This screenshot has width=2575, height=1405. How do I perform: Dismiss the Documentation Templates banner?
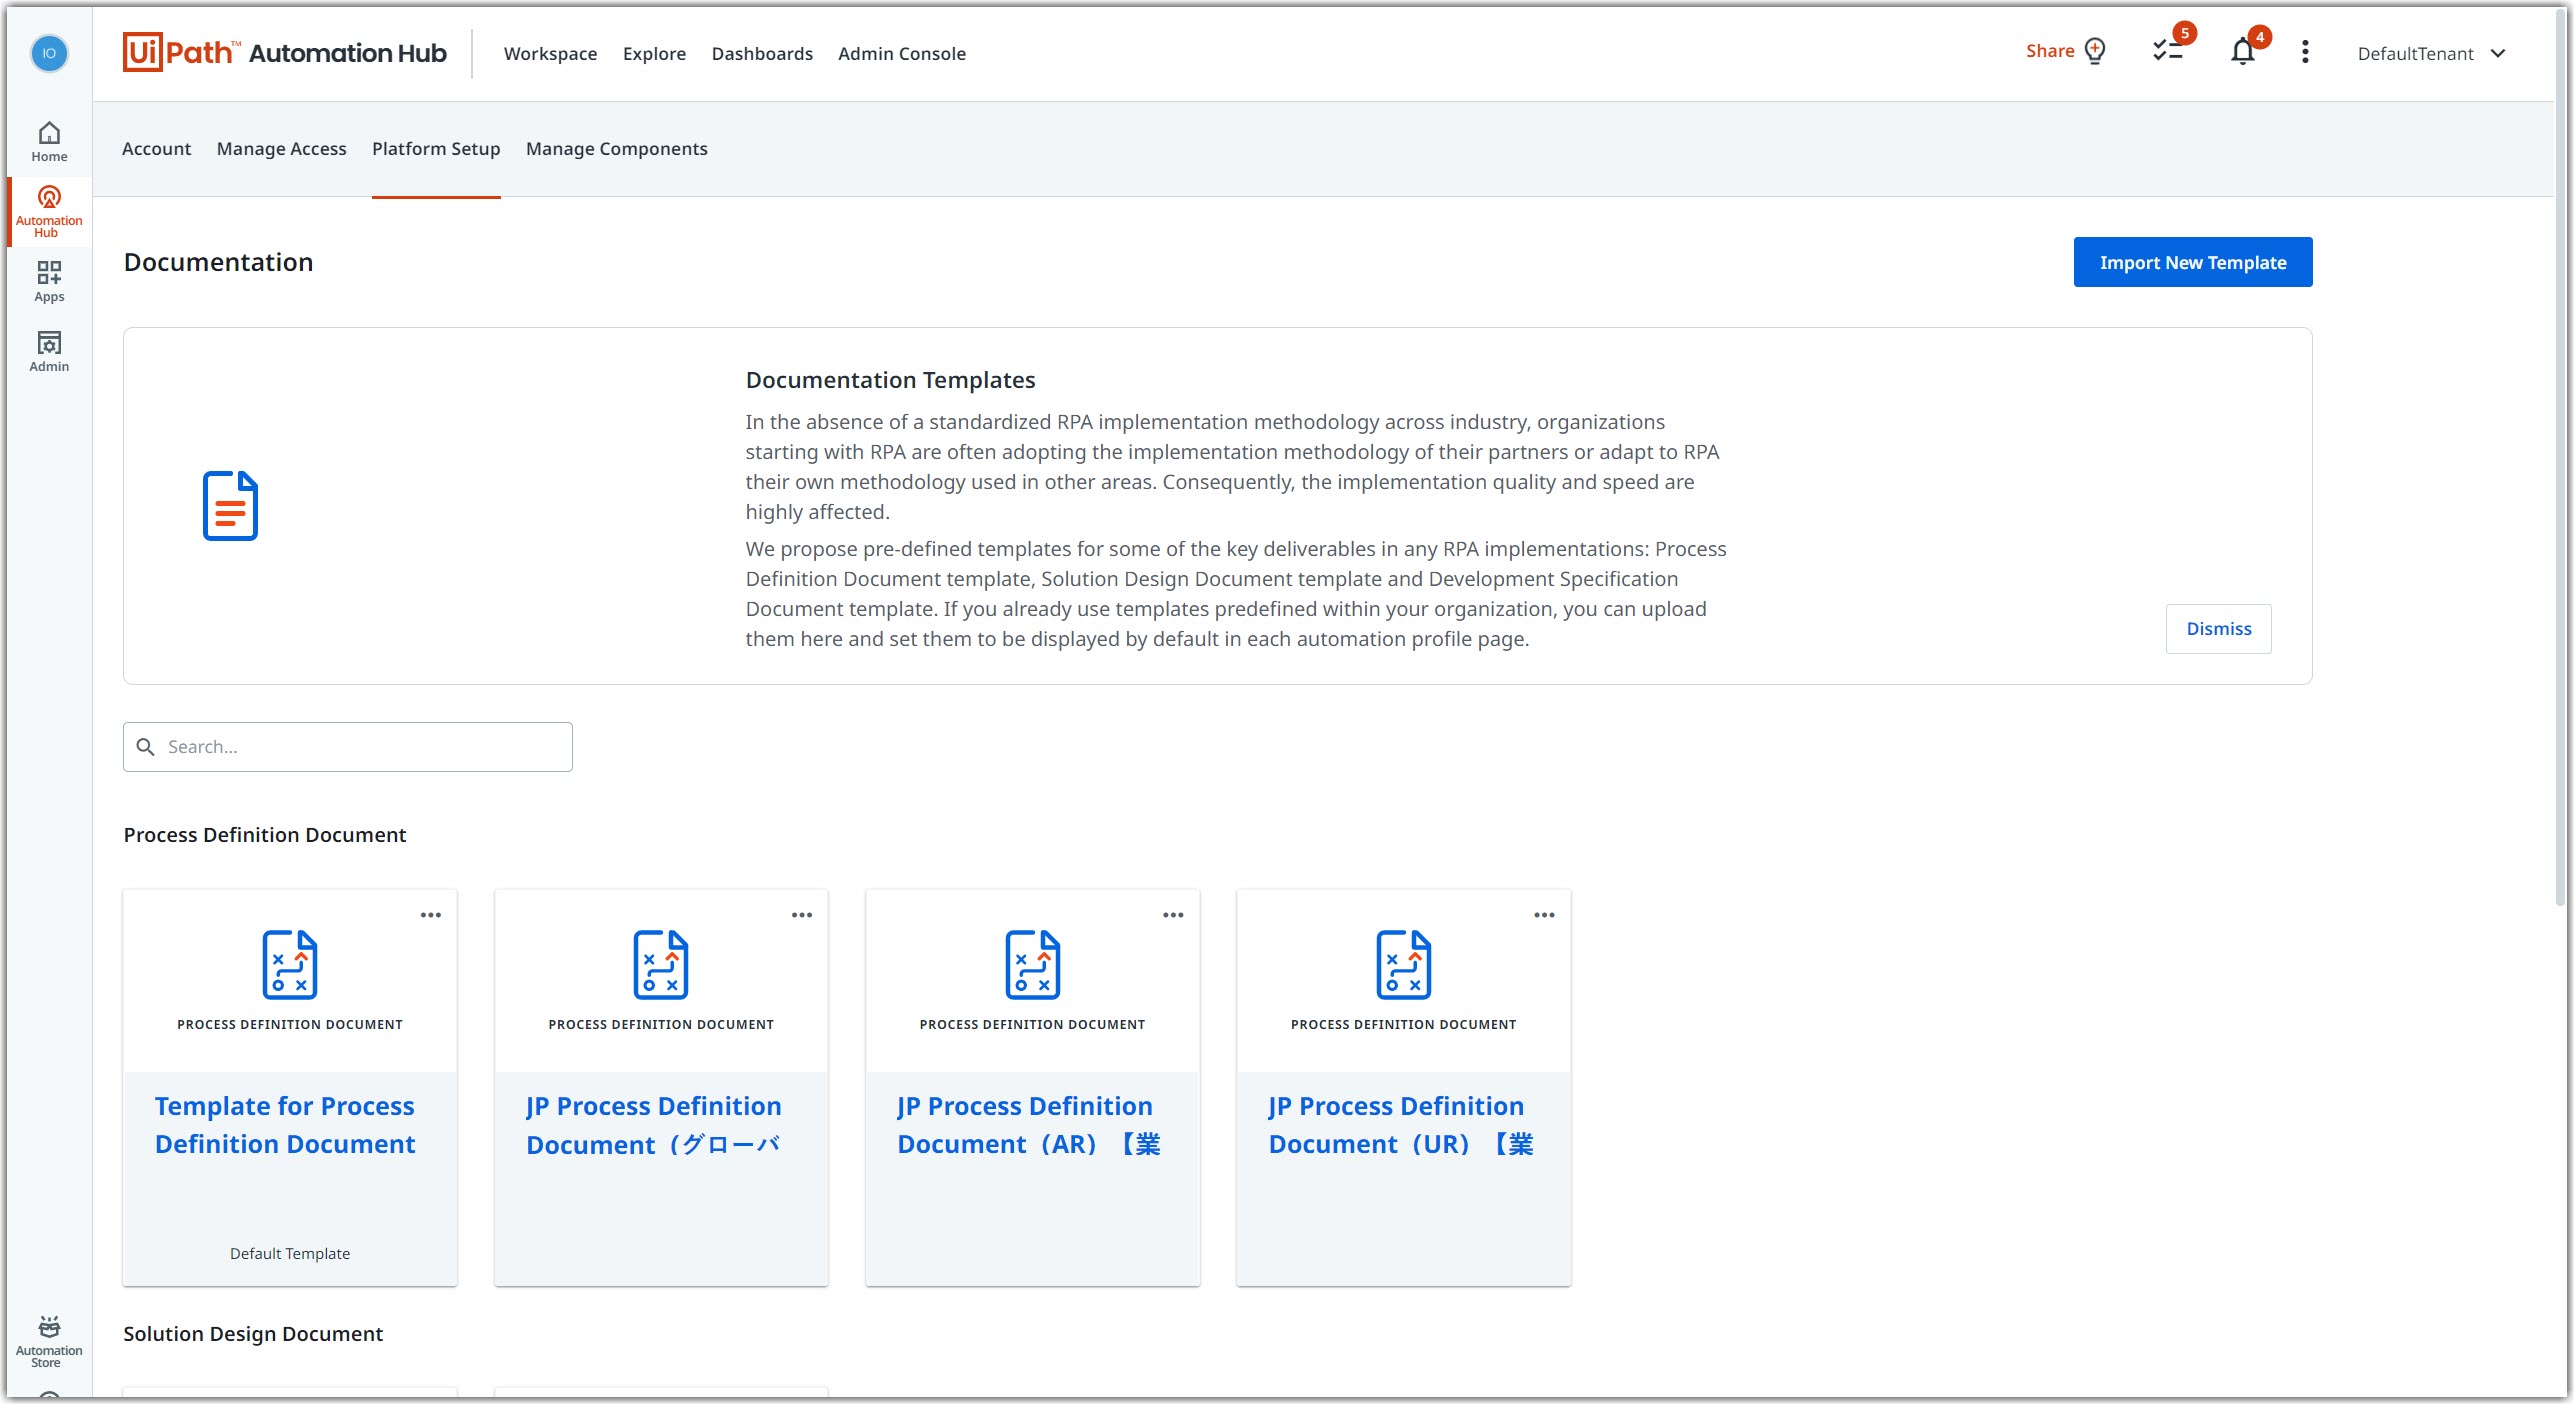[2218, 629]
